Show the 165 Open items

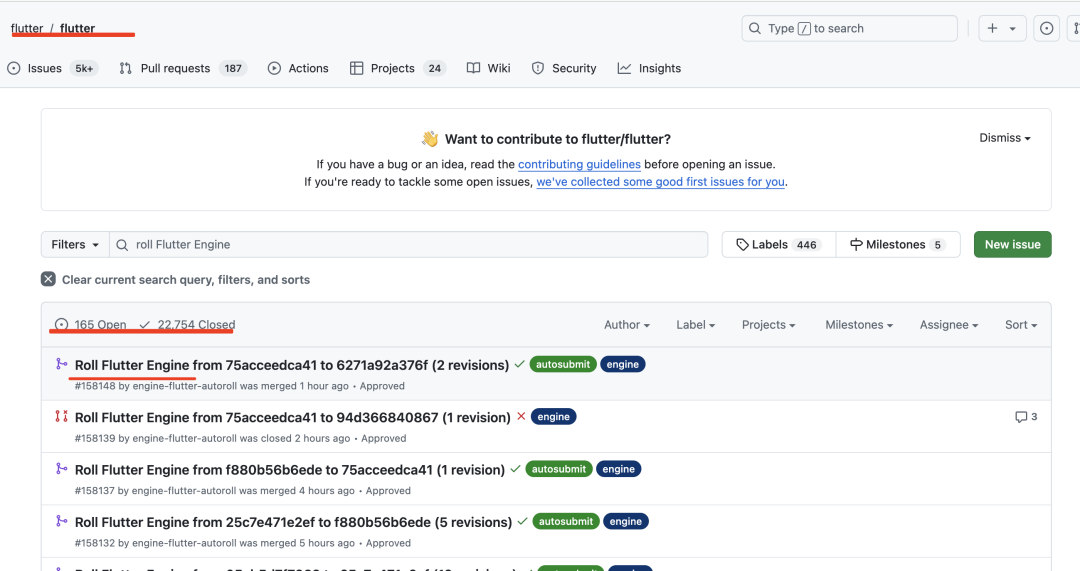coord(90,324)
